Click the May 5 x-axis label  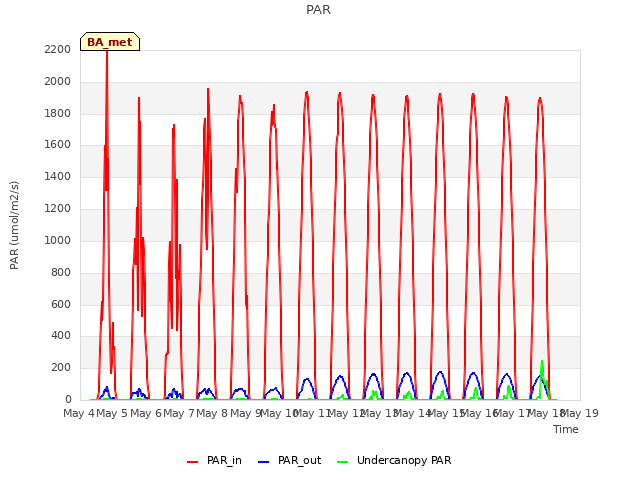[112, 413]
